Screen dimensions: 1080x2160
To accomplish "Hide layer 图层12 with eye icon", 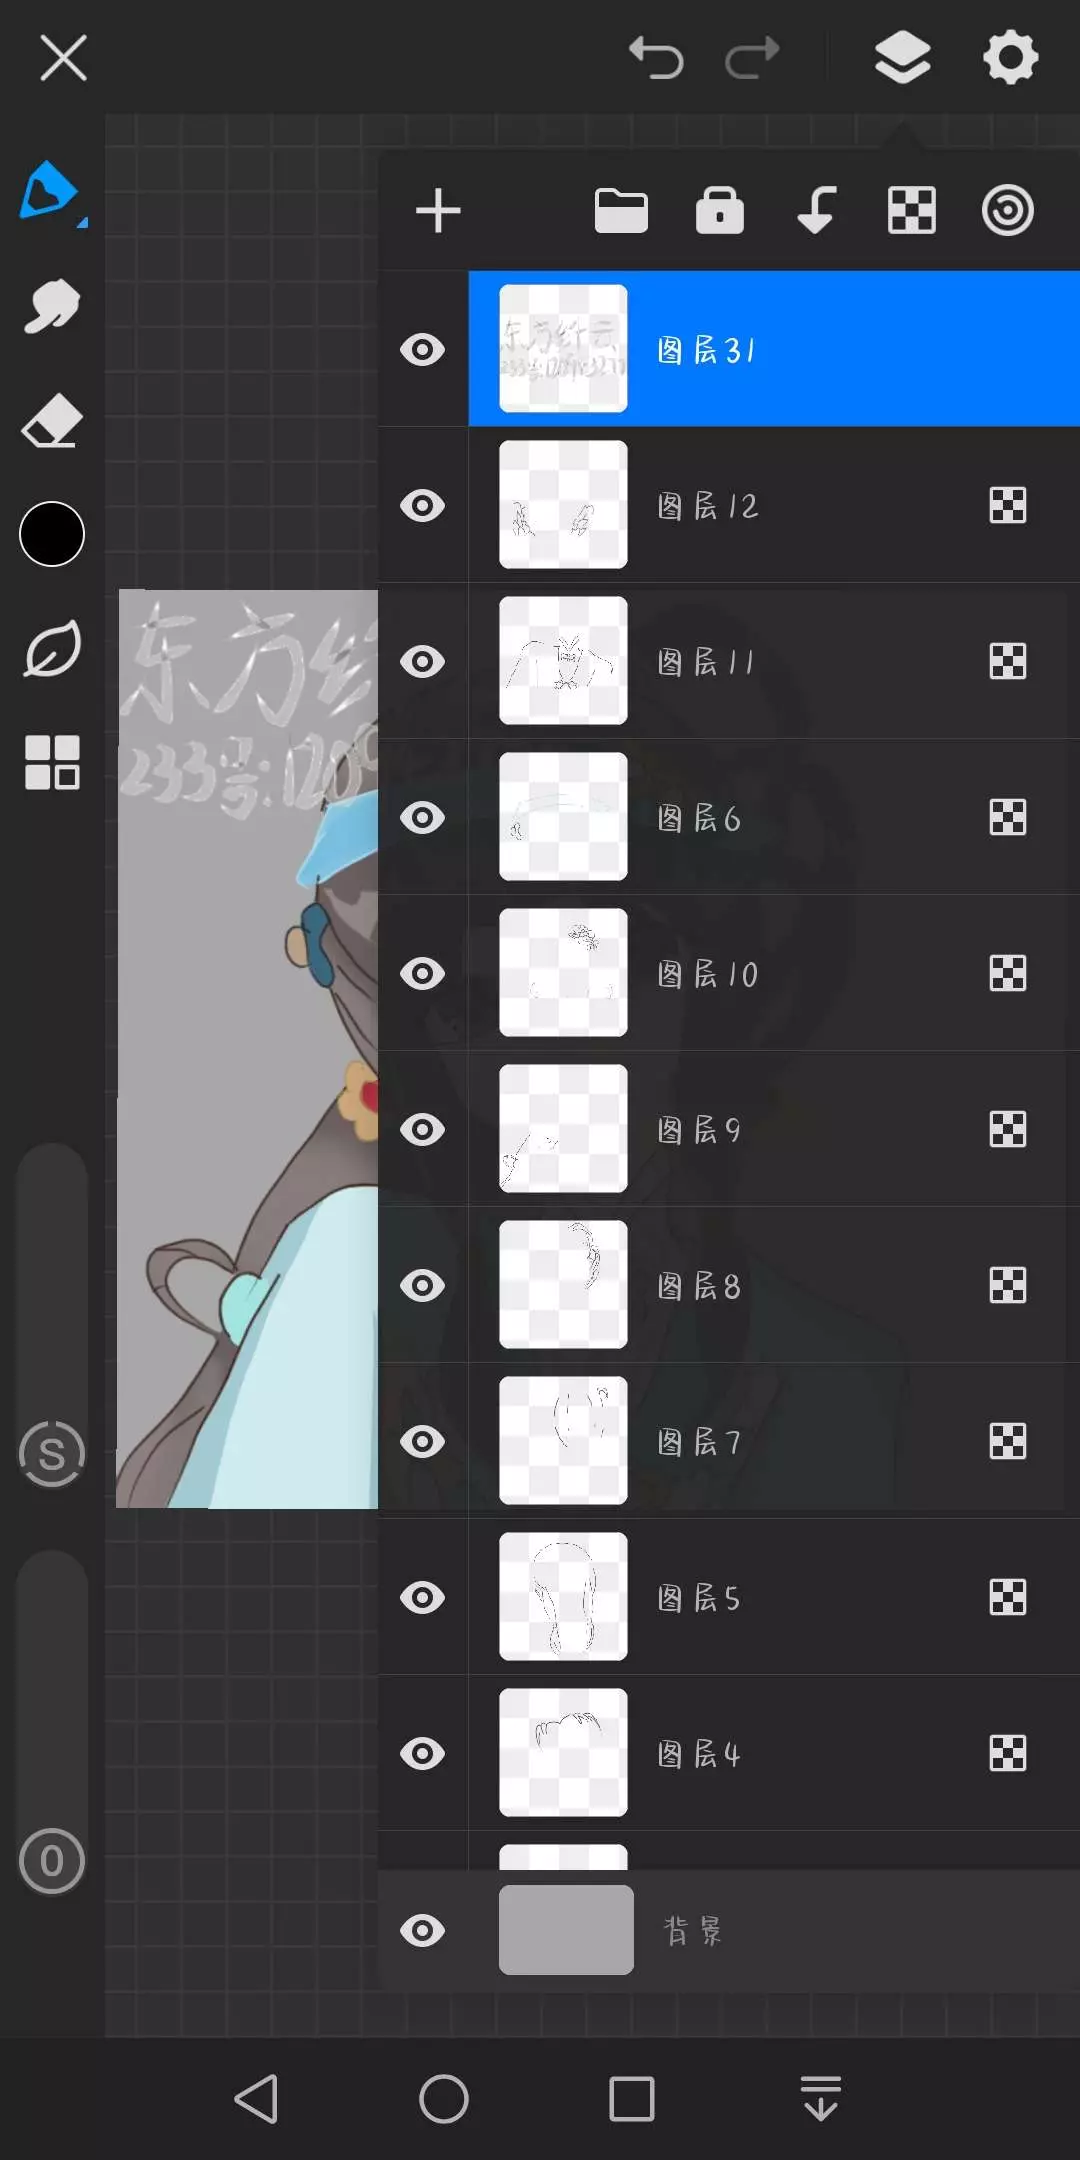I will point(422,505).
